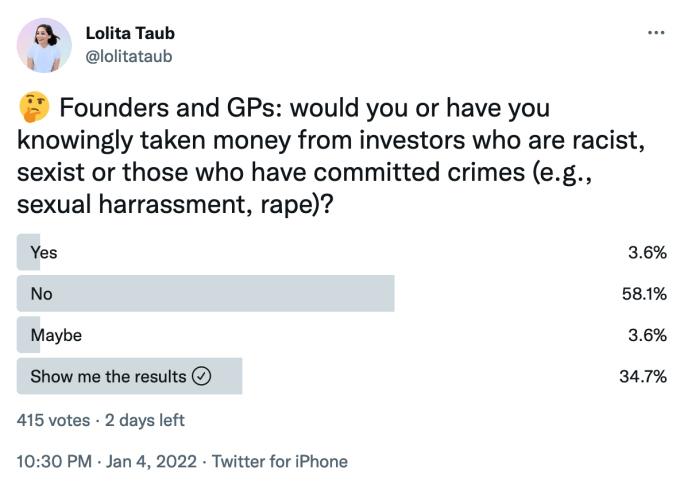Open the three-dot more options menu
Viewport: 680px width, 488px height.
(x=655, y=32)
